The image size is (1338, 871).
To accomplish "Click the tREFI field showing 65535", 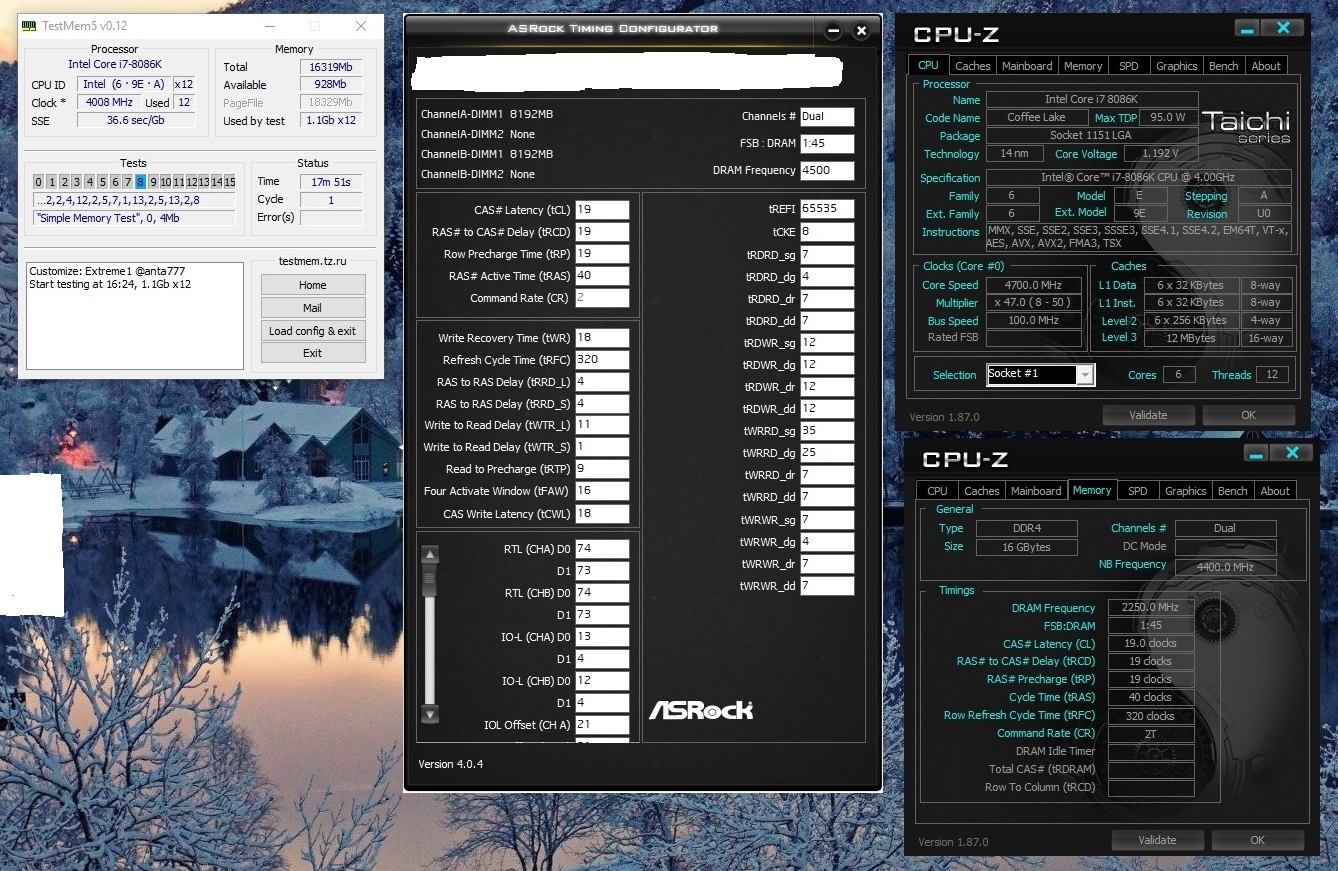I will click(827, 209).
